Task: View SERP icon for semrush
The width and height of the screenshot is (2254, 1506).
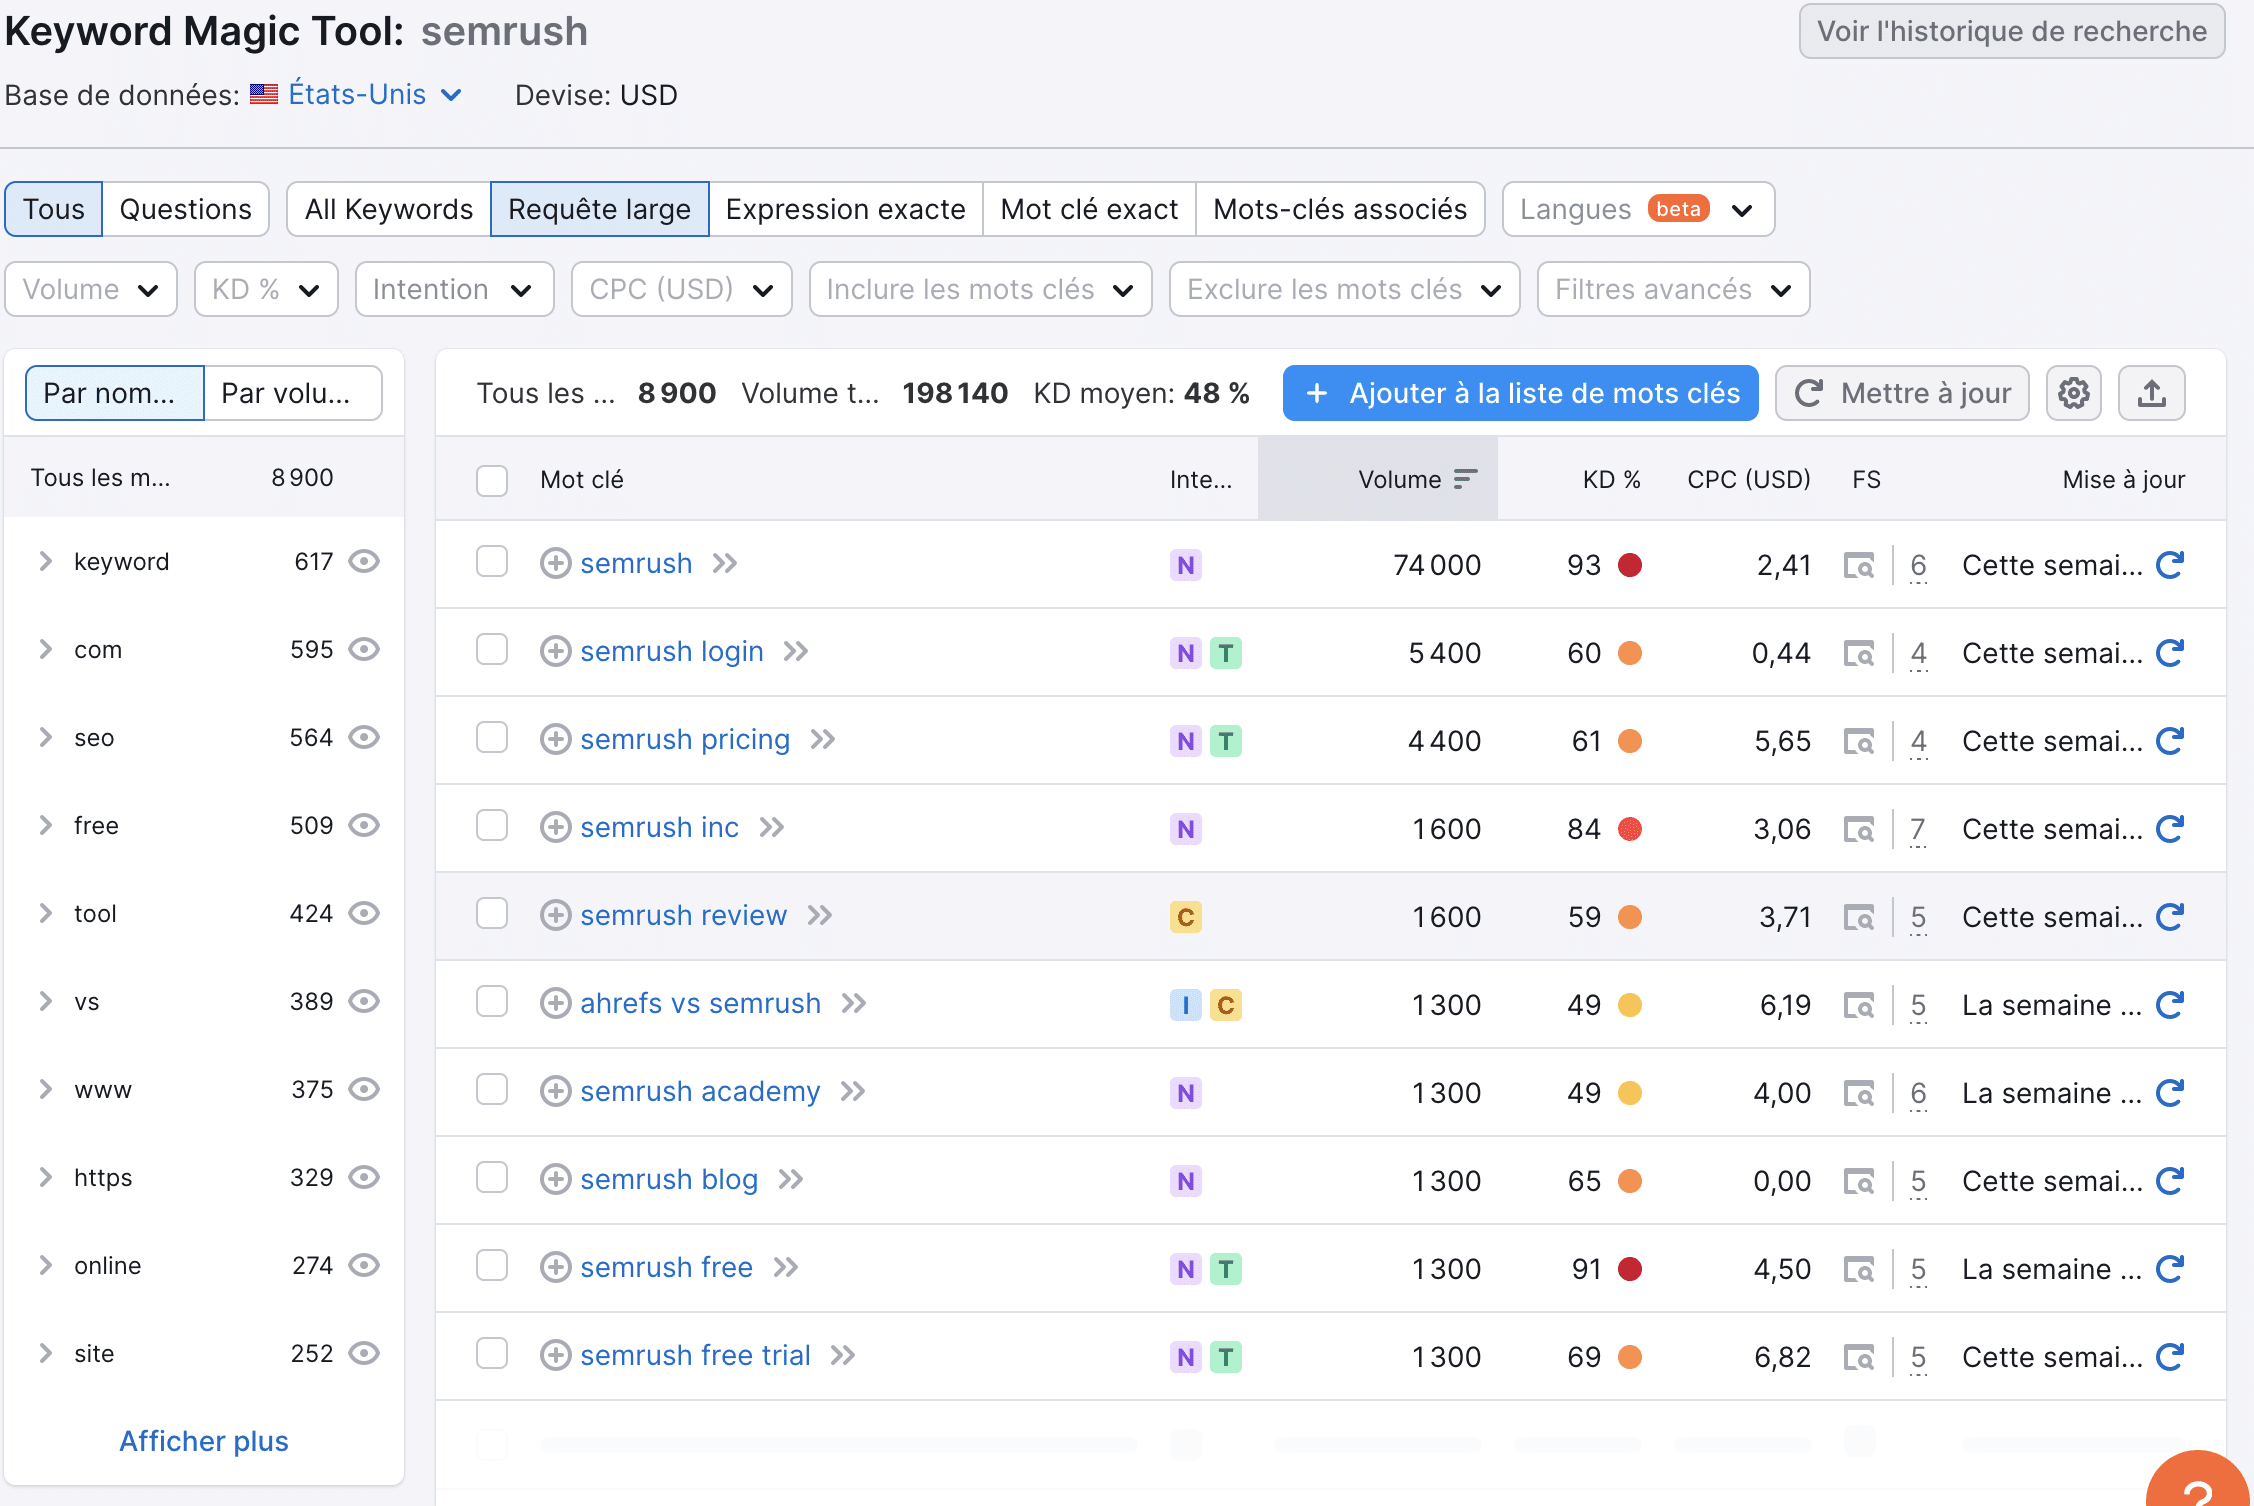Action: tap(1859, 566)
